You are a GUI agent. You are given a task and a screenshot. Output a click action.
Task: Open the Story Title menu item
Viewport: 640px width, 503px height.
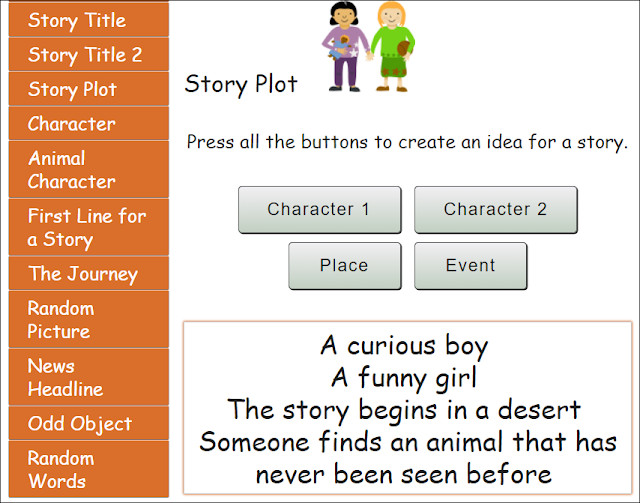[89, 20]
